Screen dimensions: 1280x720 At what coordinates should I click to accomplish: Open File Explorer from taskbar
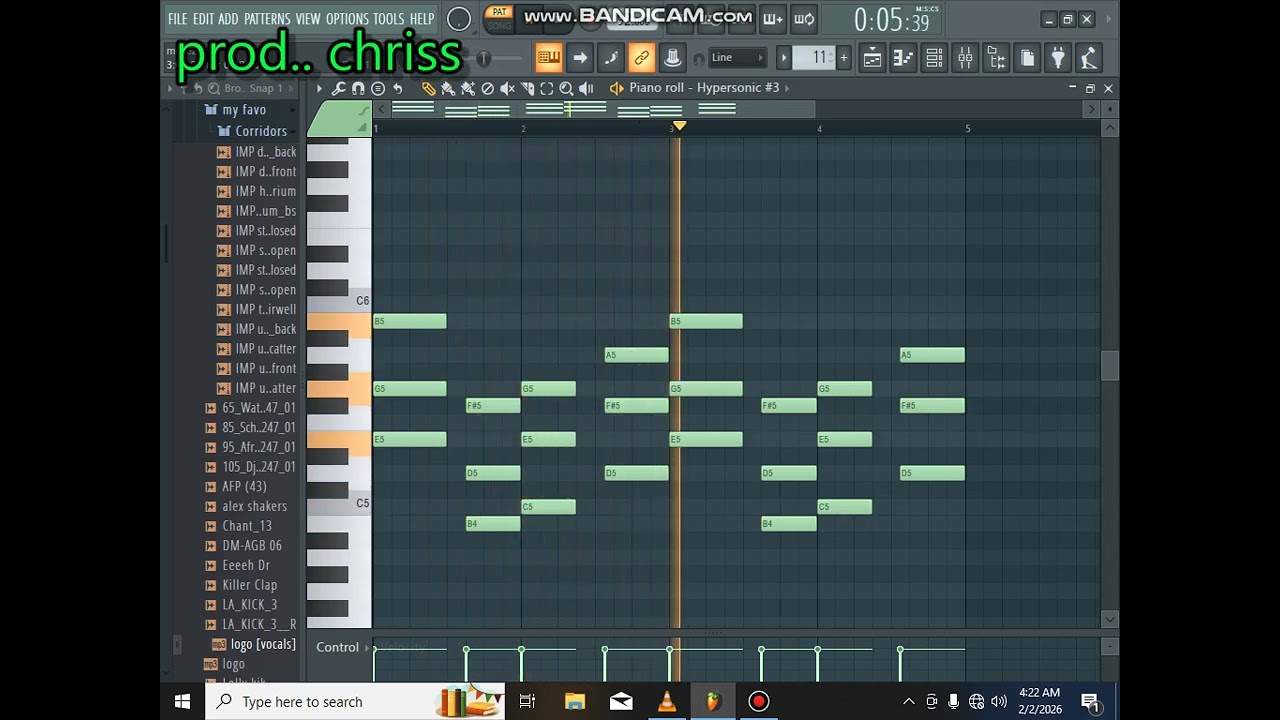[x=575, y=701]
